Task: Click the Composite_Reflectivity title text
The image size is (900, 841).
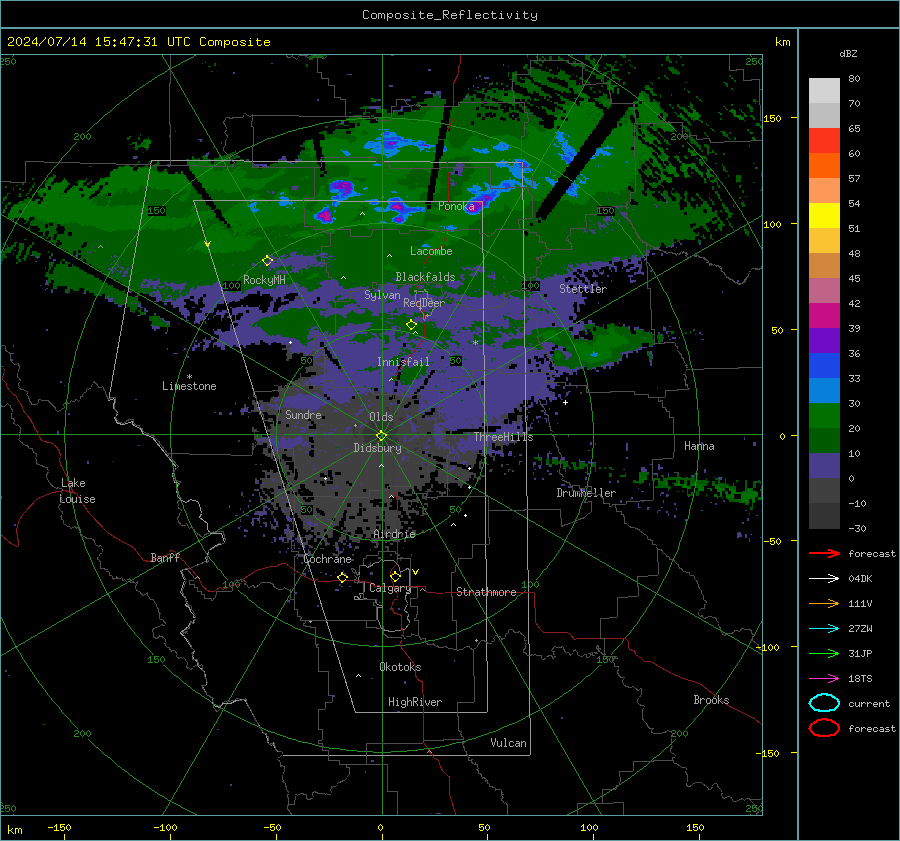Action: point(450,15)
